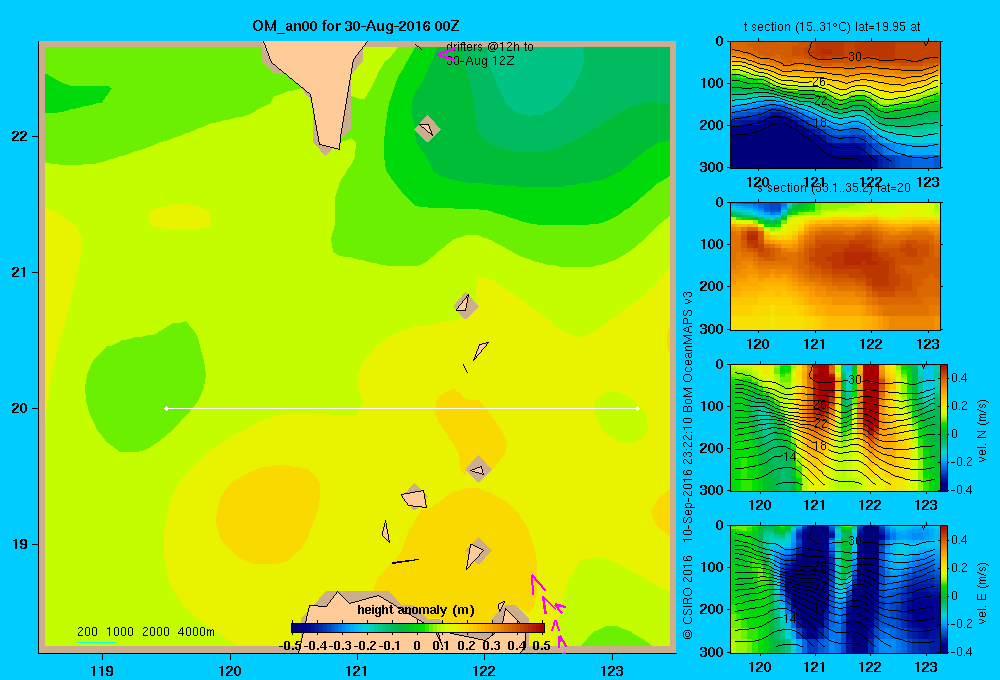Click the eastern endpoint of the white section line
The height and width of the screenshot is (680, 1000).
click(638, 408)
